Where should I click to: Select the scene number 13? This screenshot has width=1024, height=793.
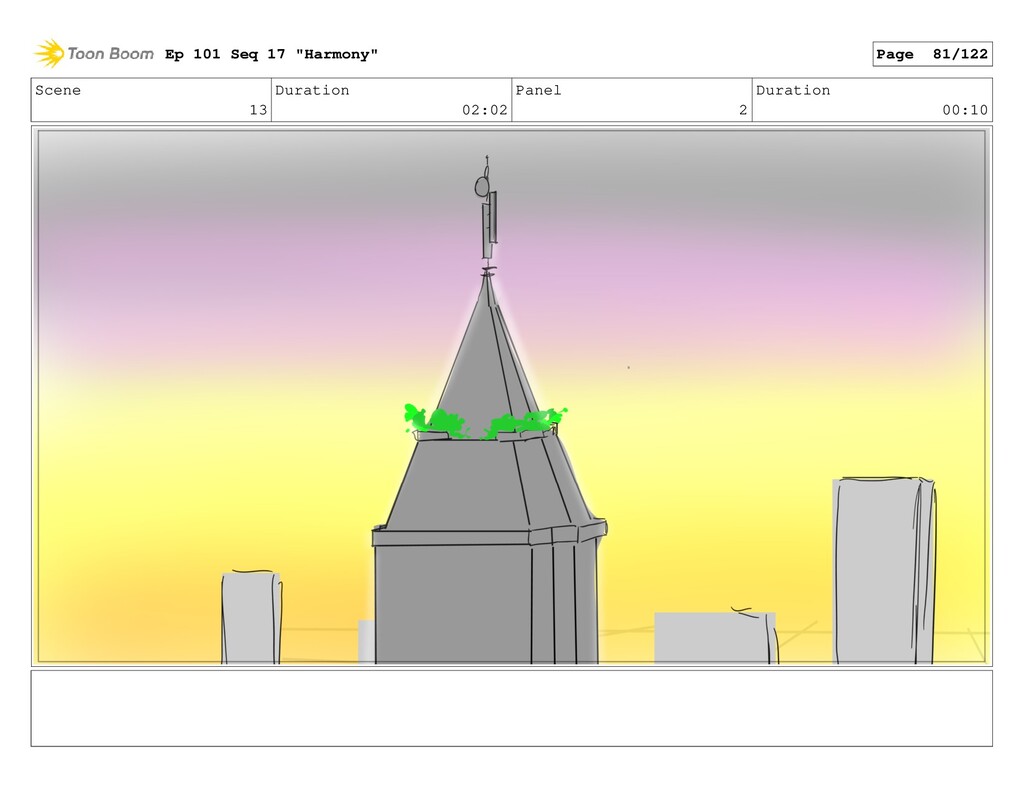258,110
